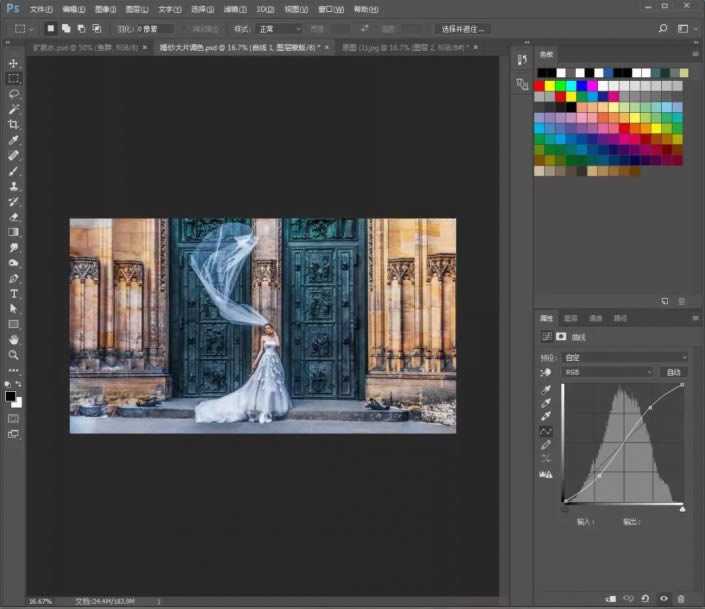Image resolution: width=705 pixels, height=609 pixels.
Task: Pick the red swatch in Swatches panel
Action: [540, 86]
